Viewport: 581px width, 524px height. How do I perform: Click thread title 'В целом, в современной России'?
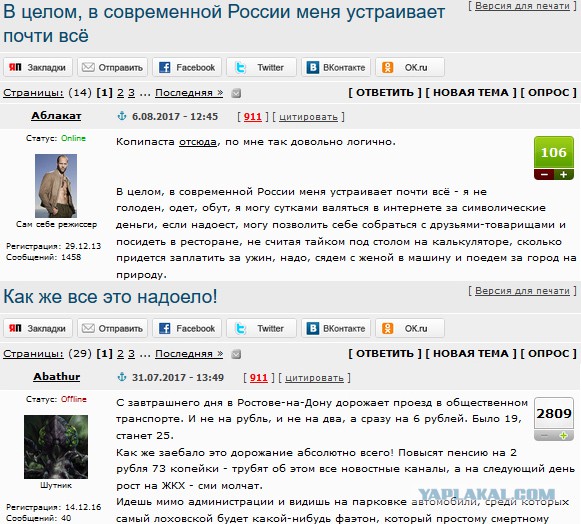(224, 24)
